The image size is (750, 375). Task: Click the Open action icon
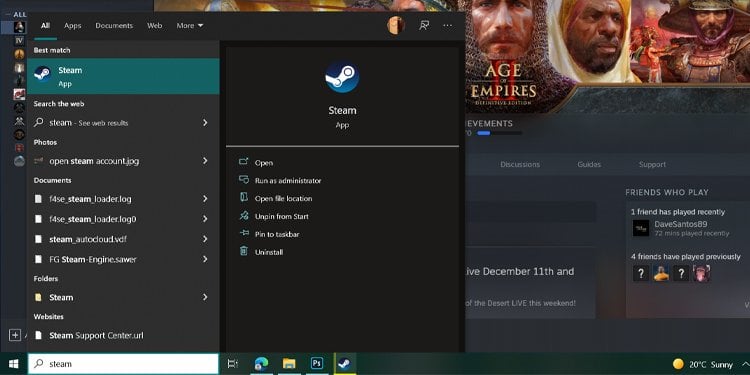(x=243, y=162)
